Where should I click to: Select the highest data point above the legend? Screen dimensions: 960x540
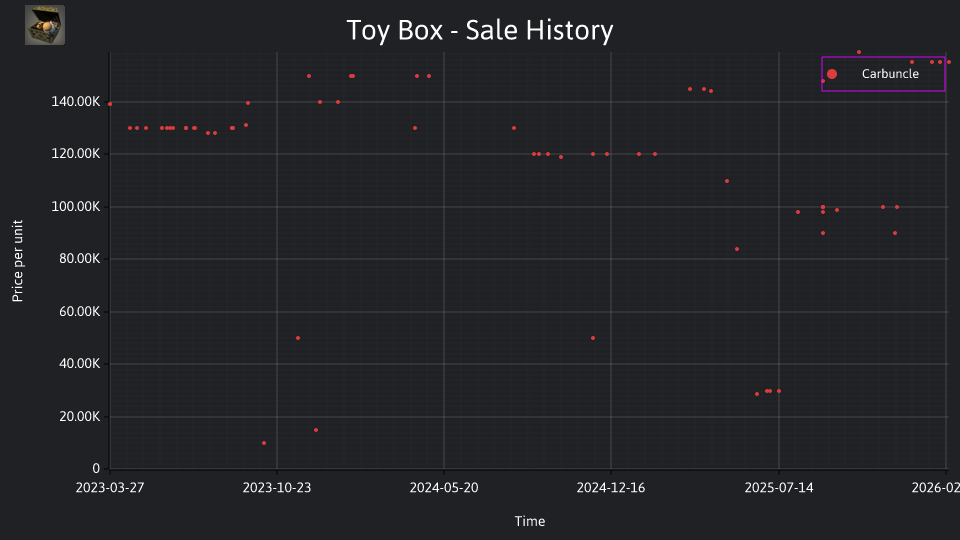click(x=859, y=52)
